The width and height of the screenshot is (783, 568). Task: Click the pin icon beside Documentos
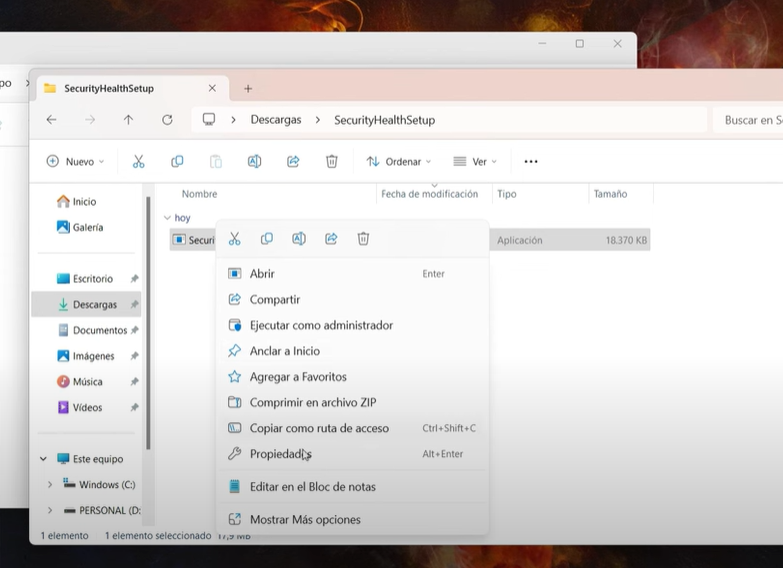pos(134,330)
